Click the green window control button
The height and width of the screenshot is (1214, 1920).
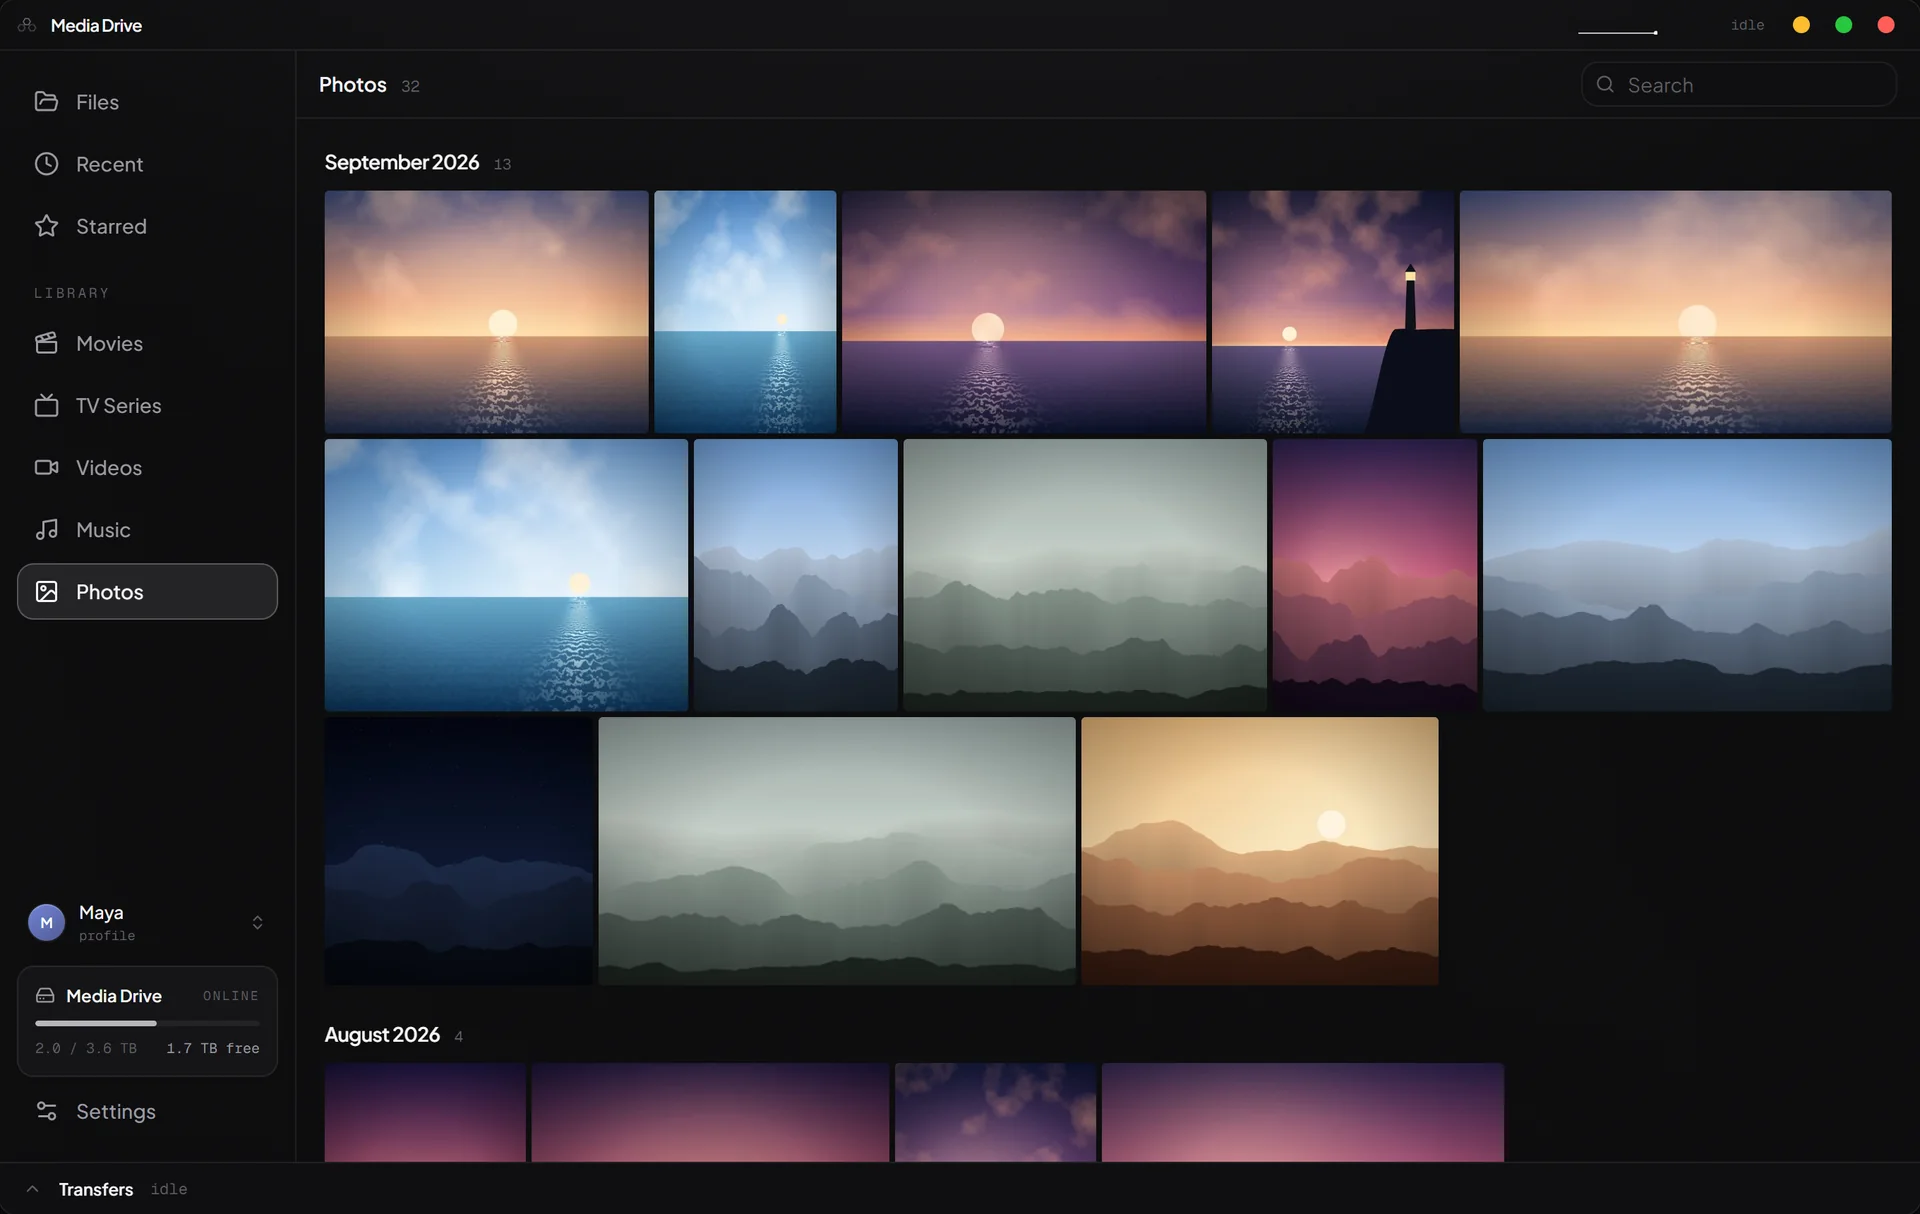[1843, 25]
